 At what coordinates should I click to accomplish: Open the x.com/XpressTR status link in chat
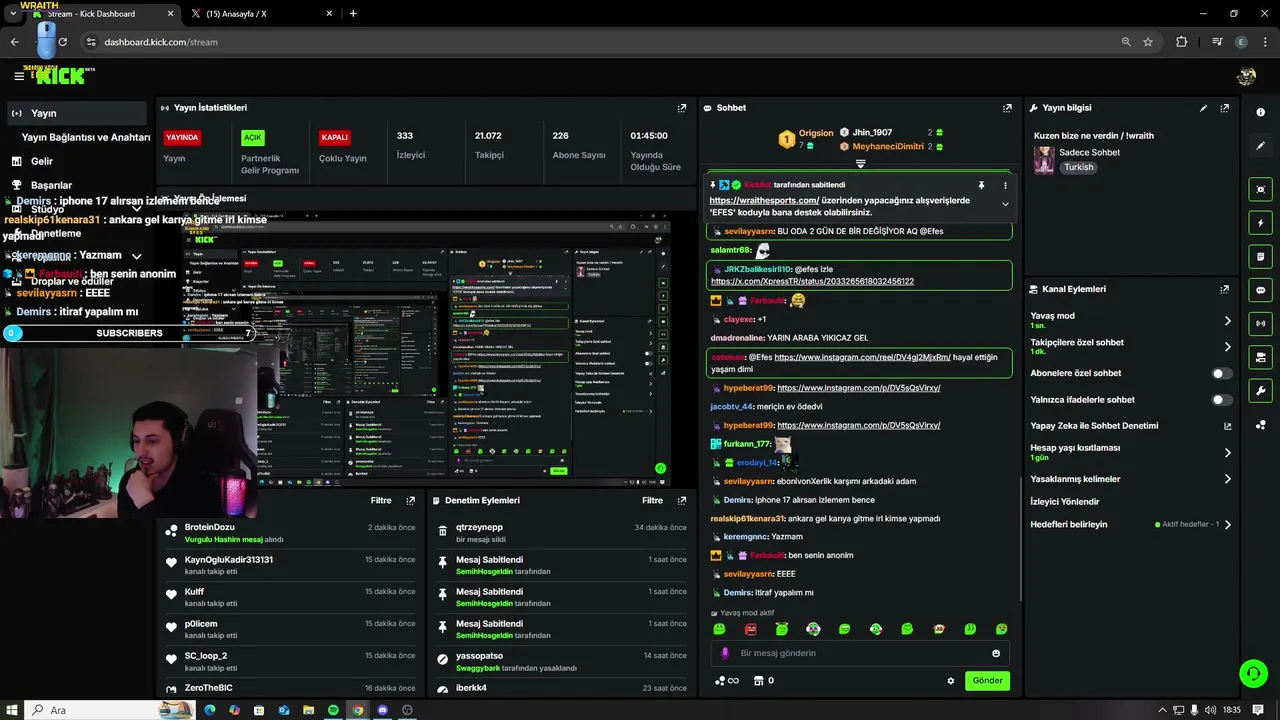coord(812,282)
